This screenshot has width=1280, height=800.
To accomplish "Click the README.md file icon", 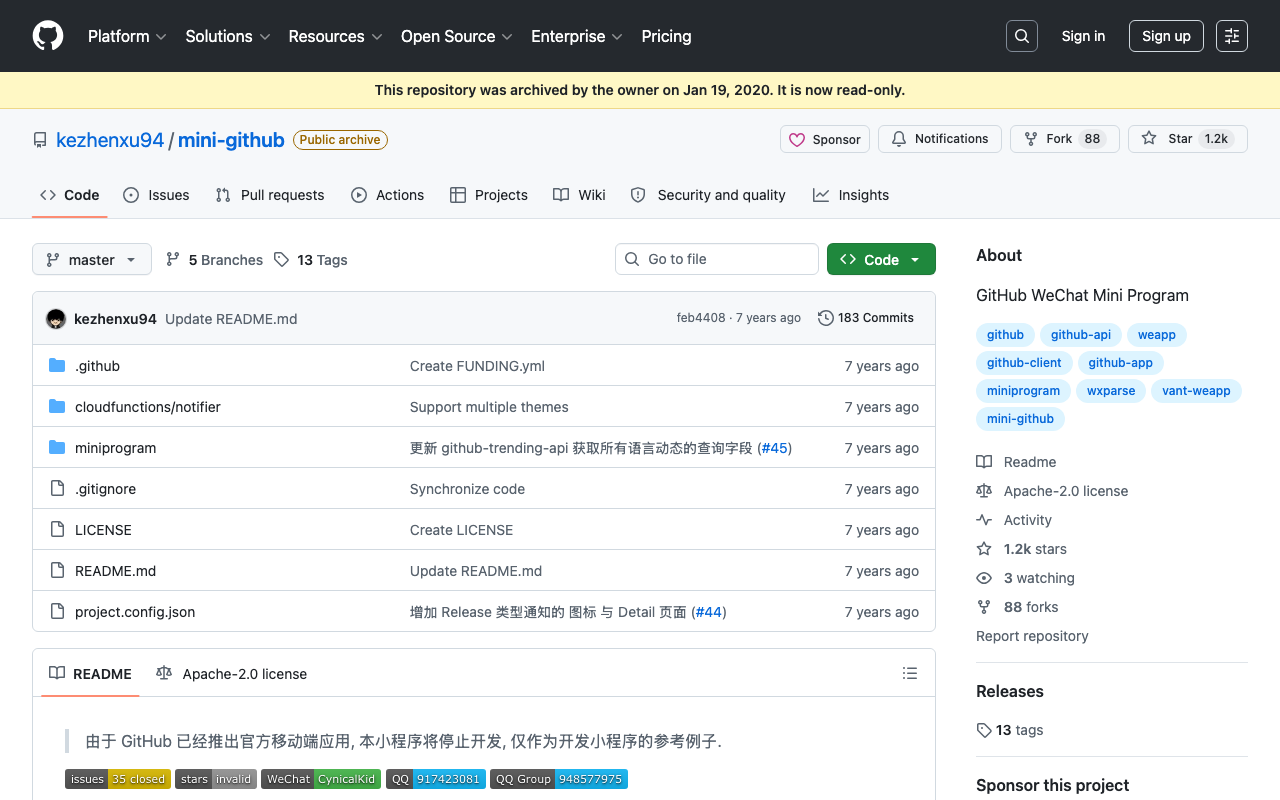I will (57, 571).
